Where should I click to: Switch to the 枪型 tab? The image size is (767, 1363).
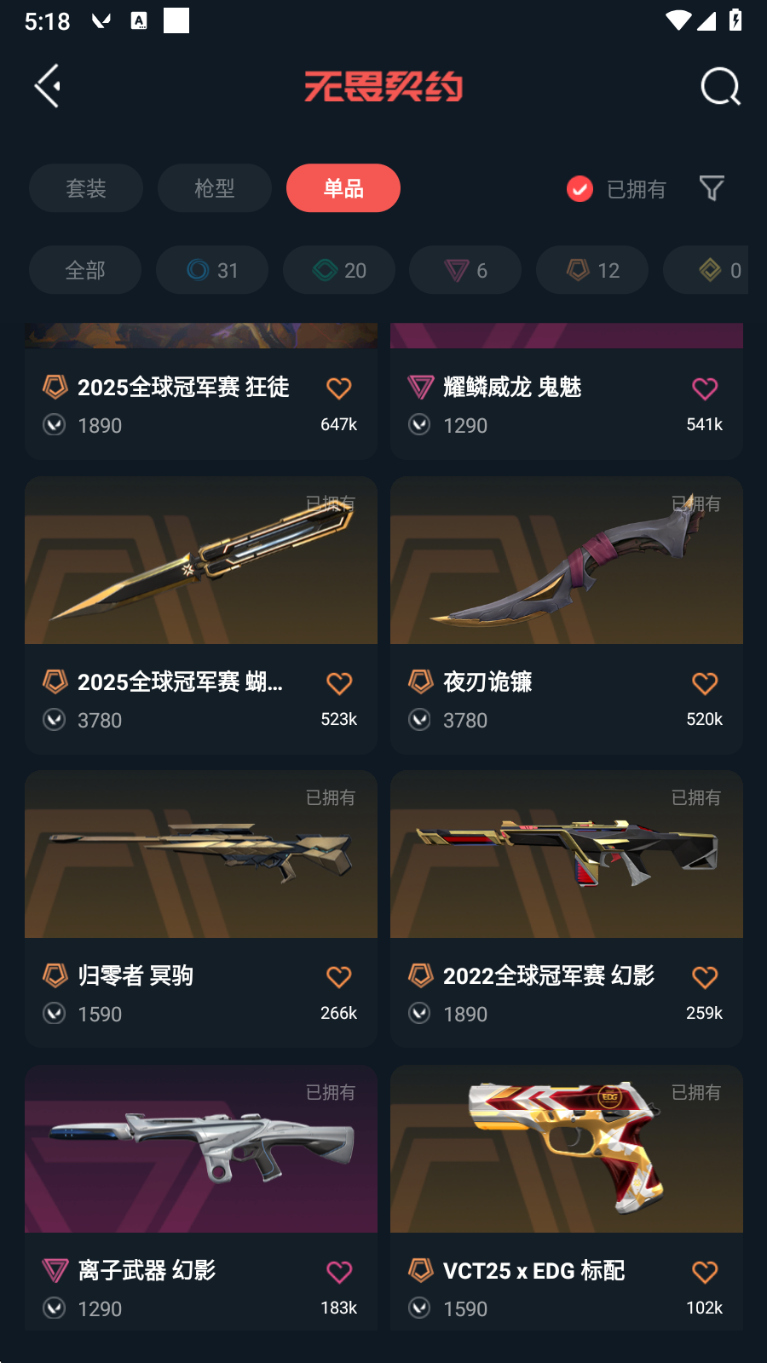point(214,188)
